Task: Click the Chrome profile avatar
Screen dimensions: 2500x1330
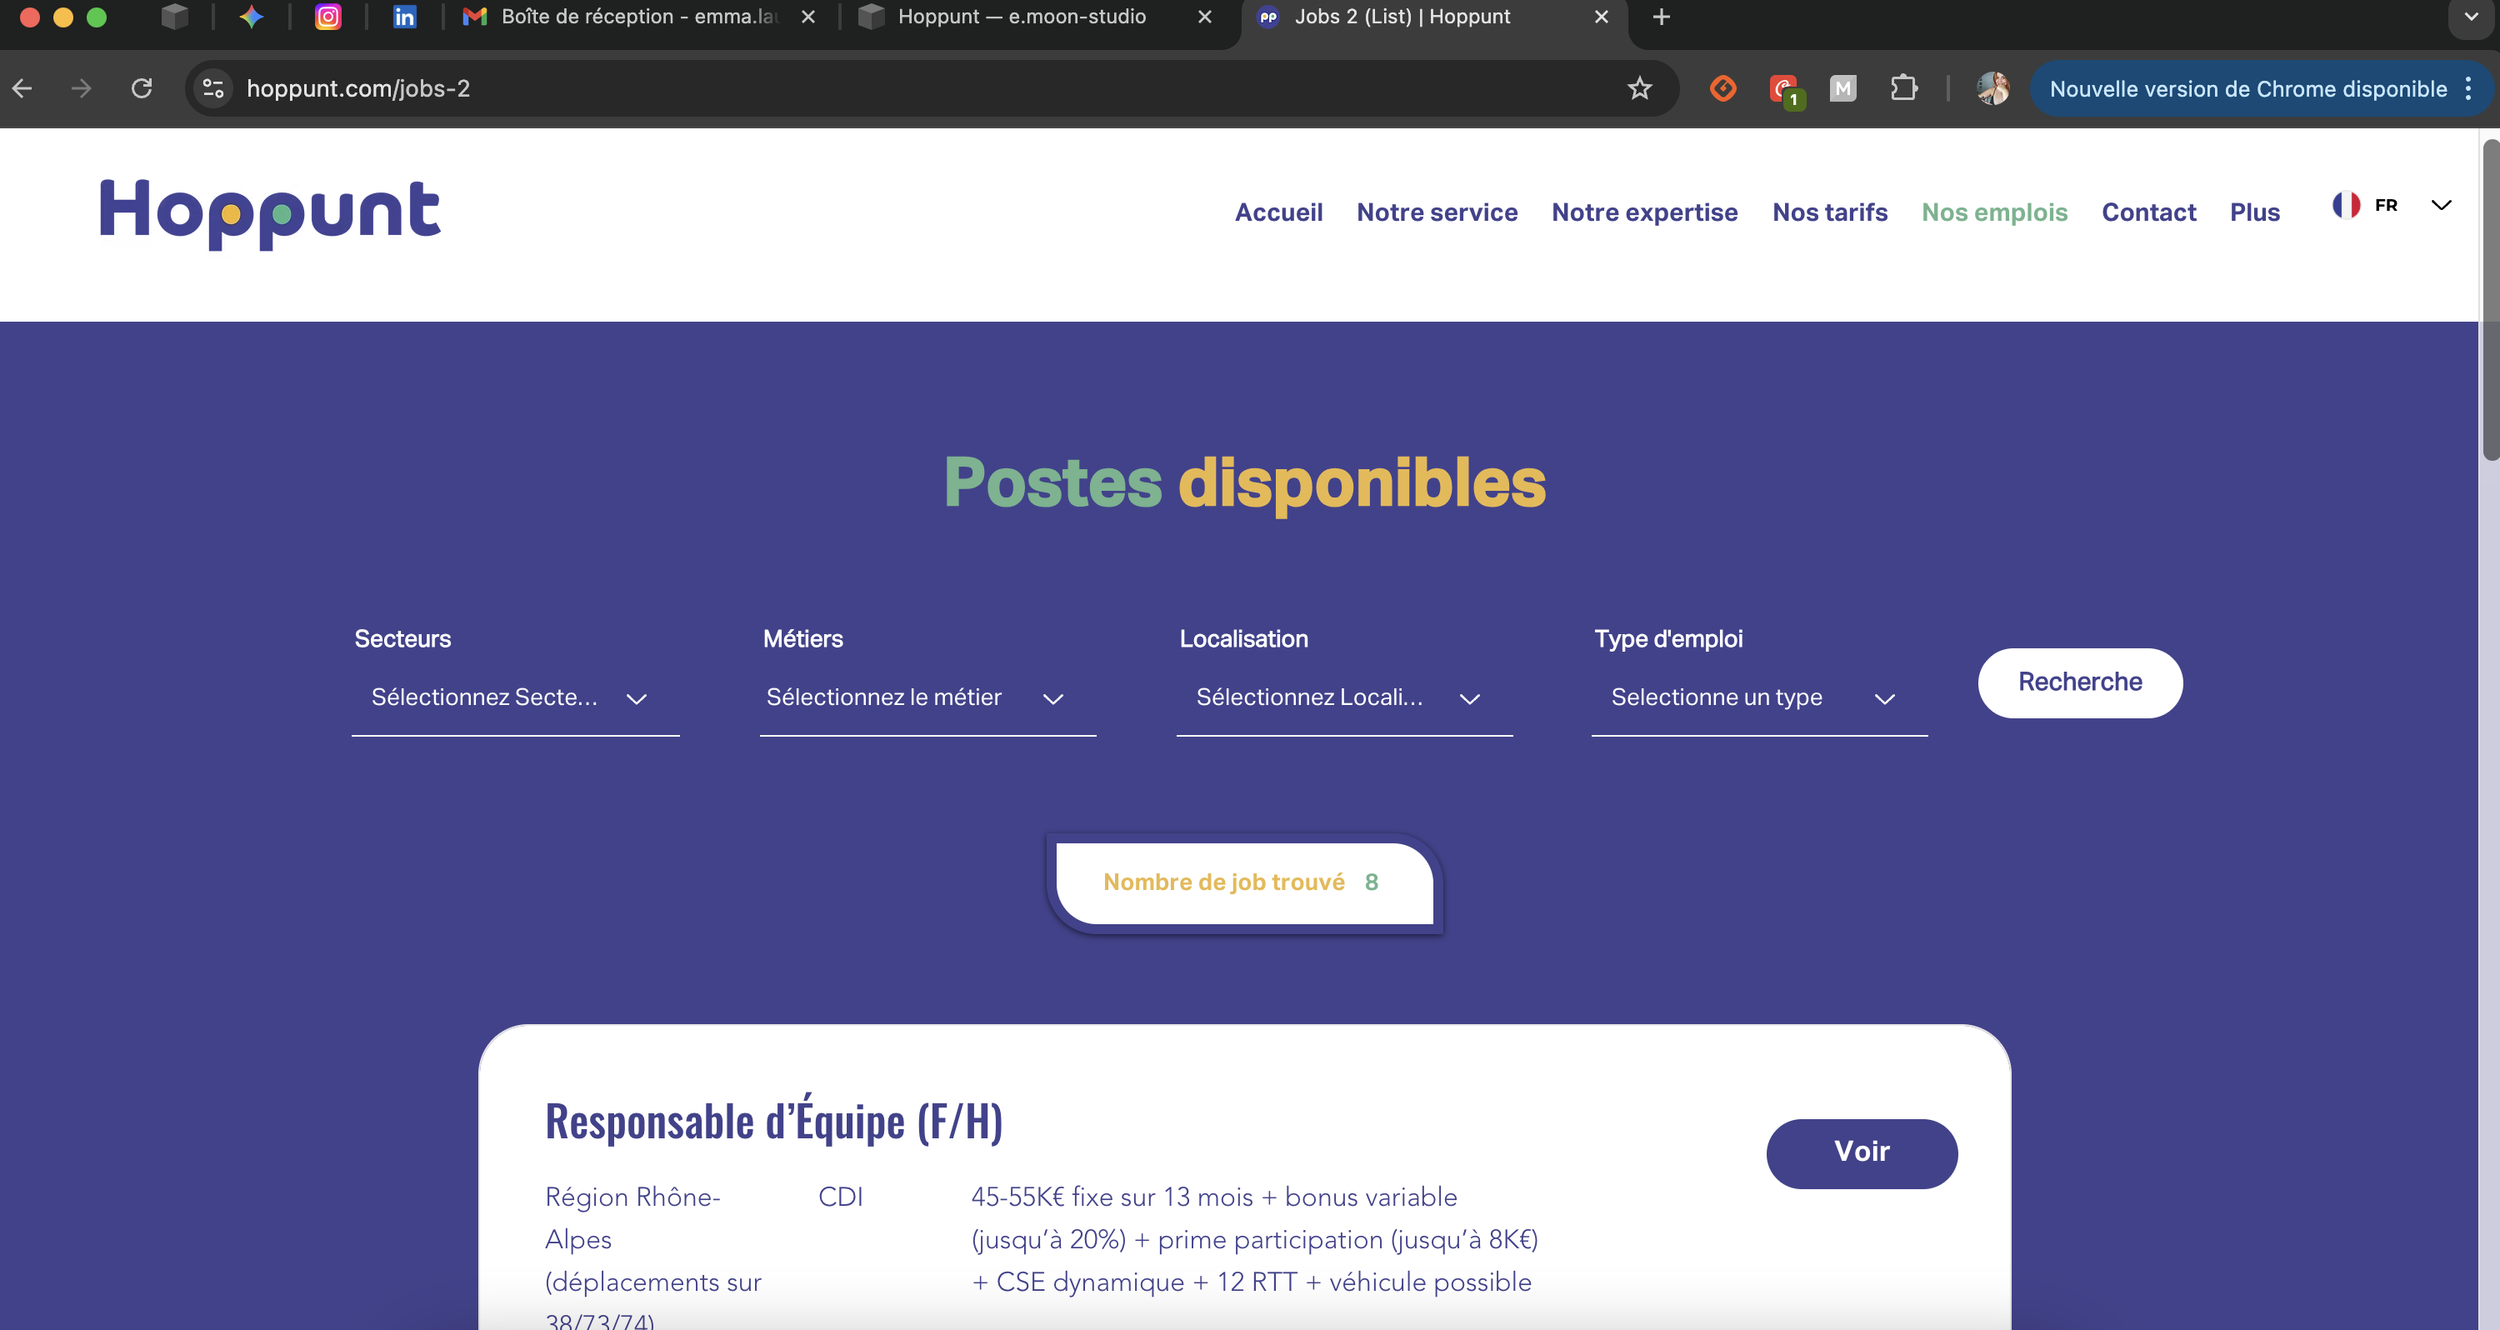Action: click(1992, 89)
